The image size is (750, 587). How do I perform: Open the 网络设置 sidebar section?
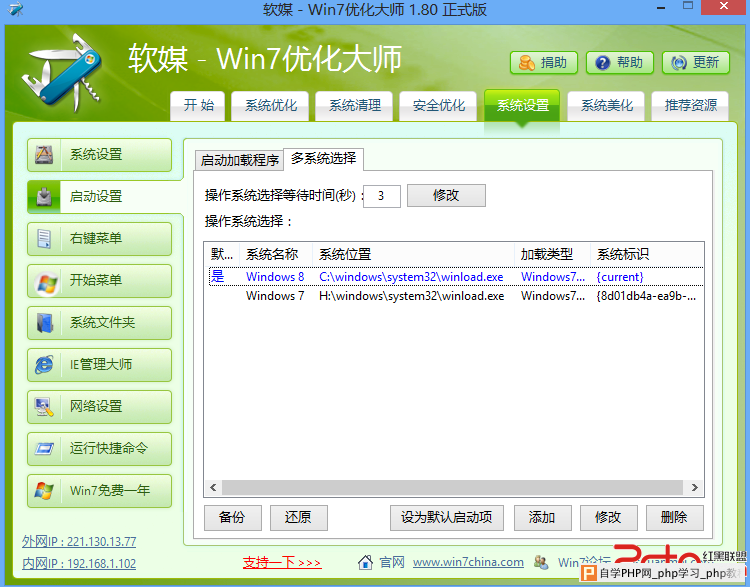(x=99, y=407)
